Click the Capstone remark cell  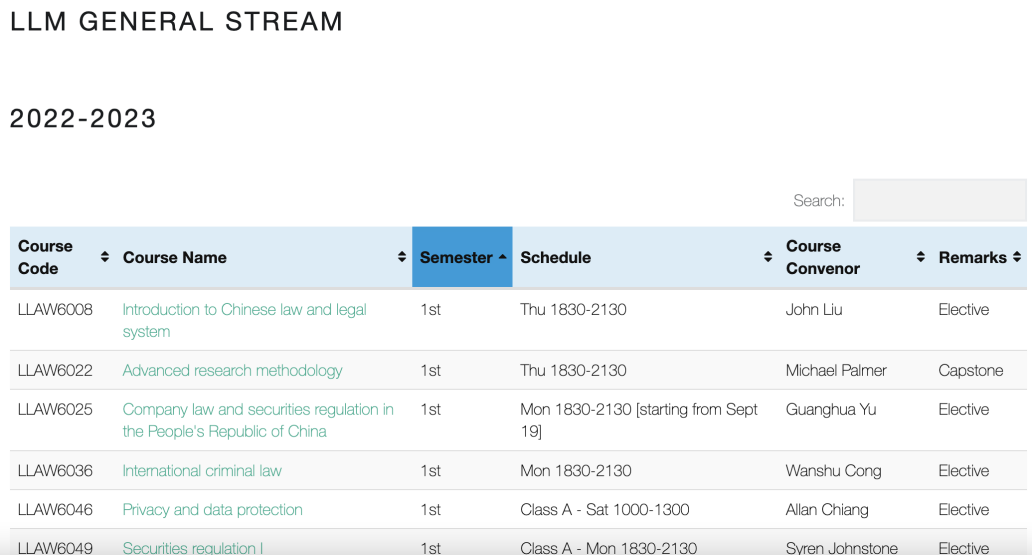(971, 370)
